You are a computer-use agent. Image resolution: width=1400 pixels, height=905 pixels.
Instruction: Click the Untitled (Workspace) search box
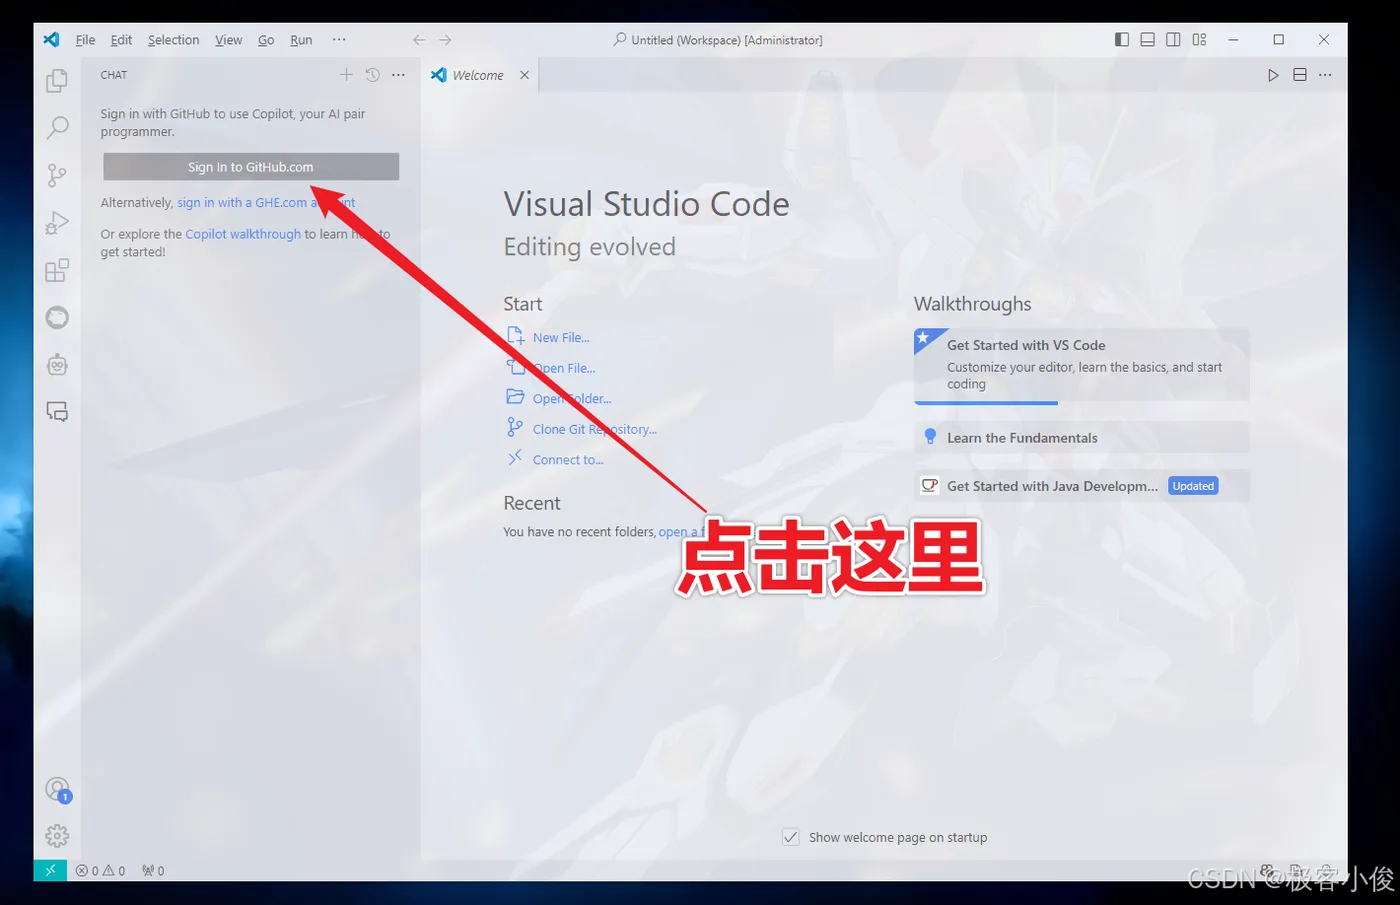tap(718, 40)
